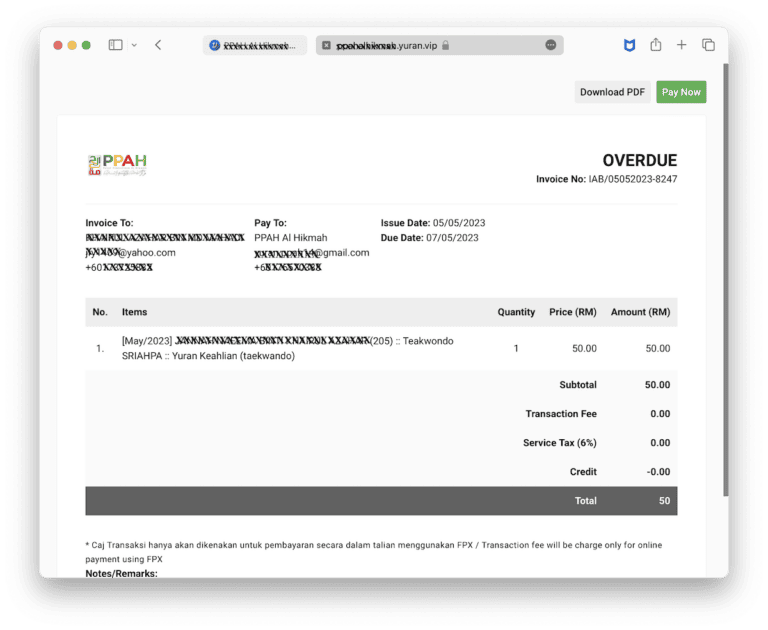Switch to the first browser tab
The width and height of the screenshot is (768, 630).
pos(254,45)
